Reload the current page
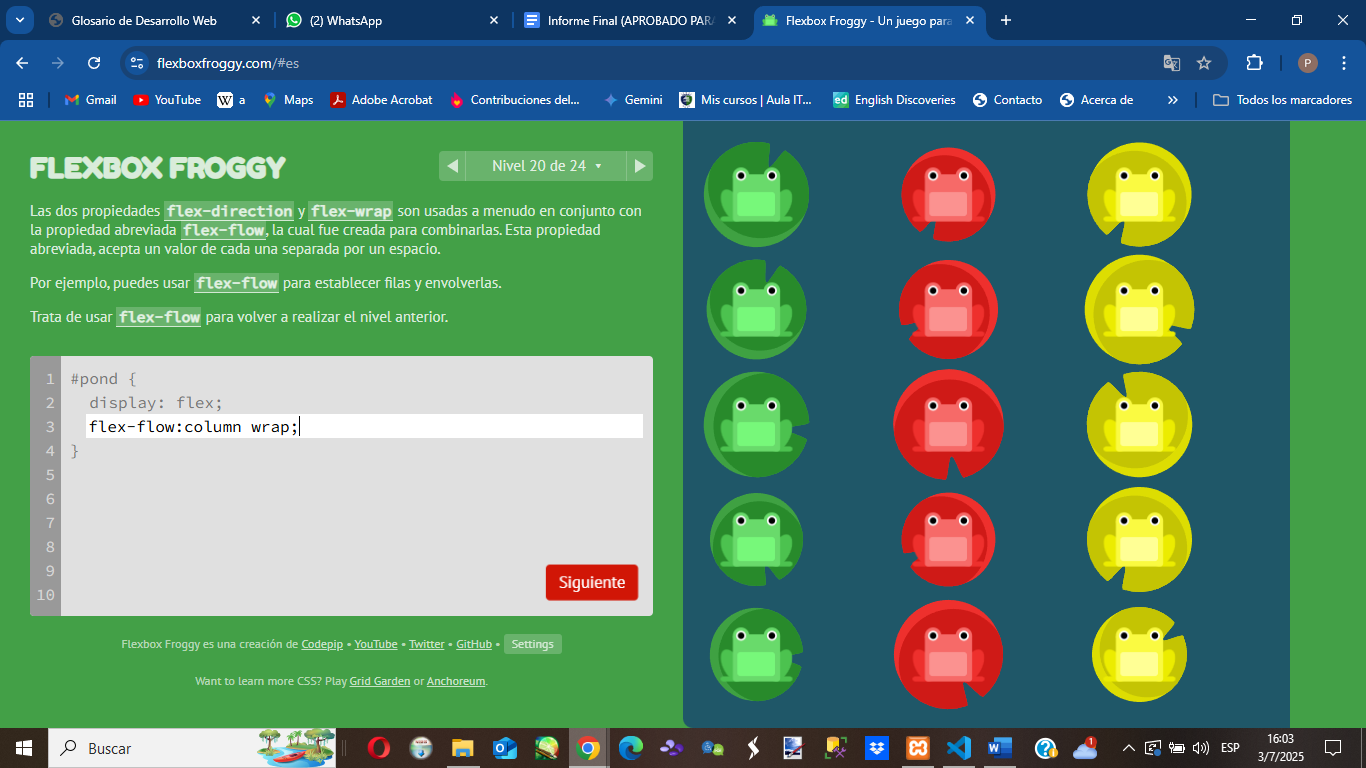1366x768 pixels. point(94,63)
